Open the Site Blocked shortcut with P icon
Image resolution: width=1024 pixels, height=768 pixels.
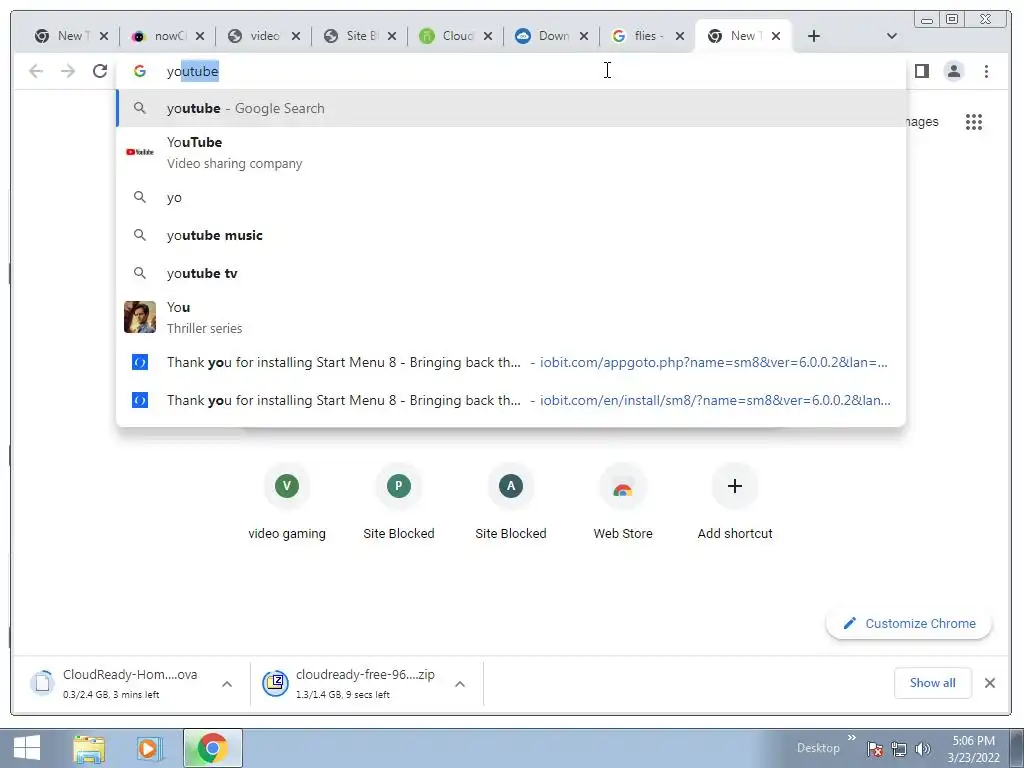click(398, 502)
